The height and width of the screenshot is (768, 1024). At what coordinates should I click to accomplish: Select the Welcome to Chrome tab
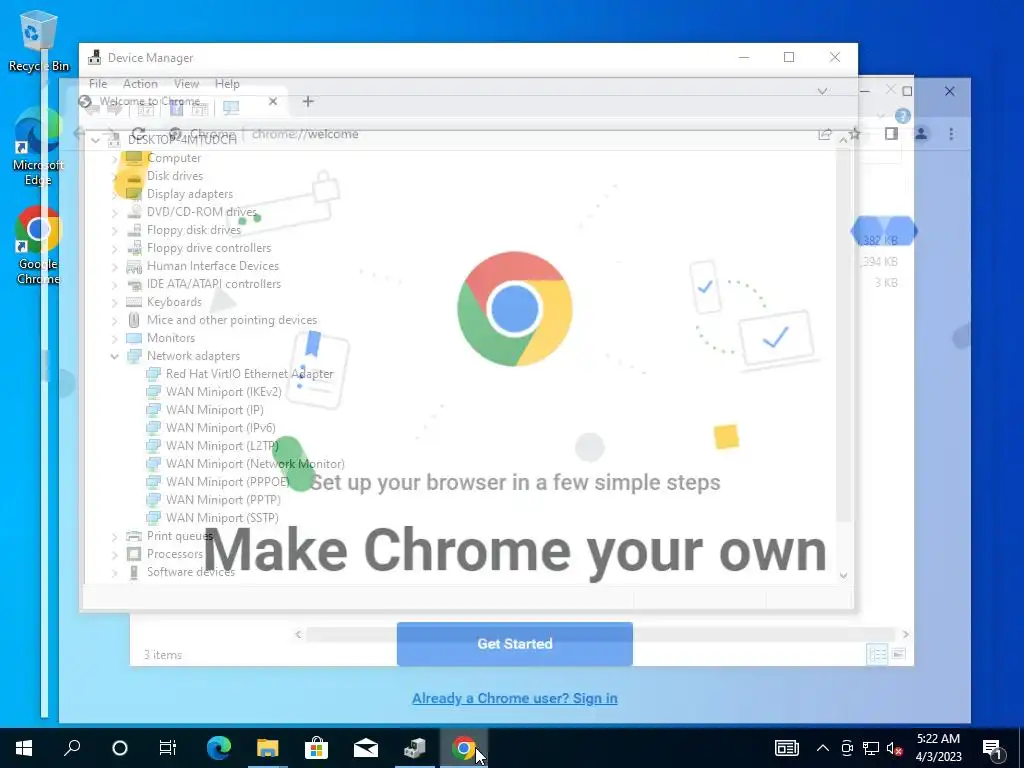(175, 101)
